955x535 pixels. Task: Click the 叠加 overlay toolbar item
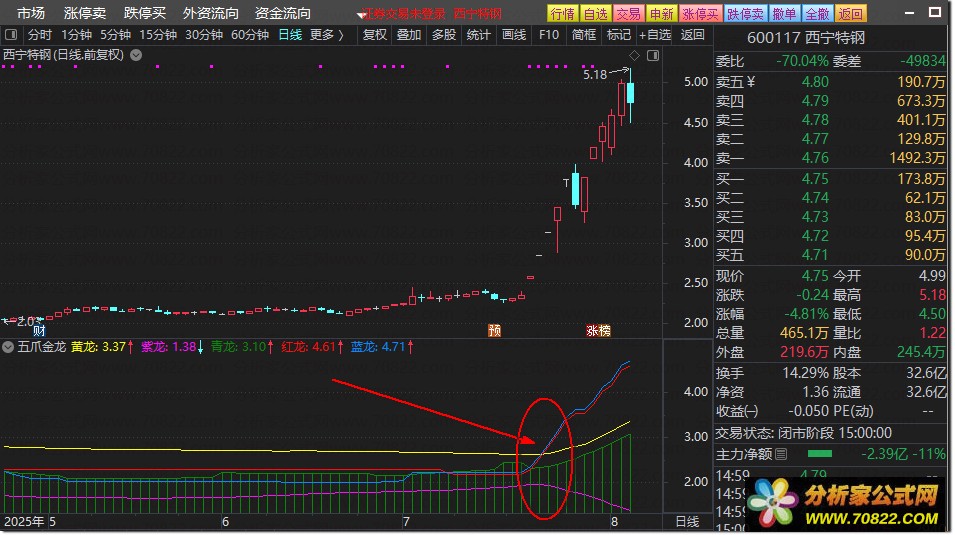[409, 35]
